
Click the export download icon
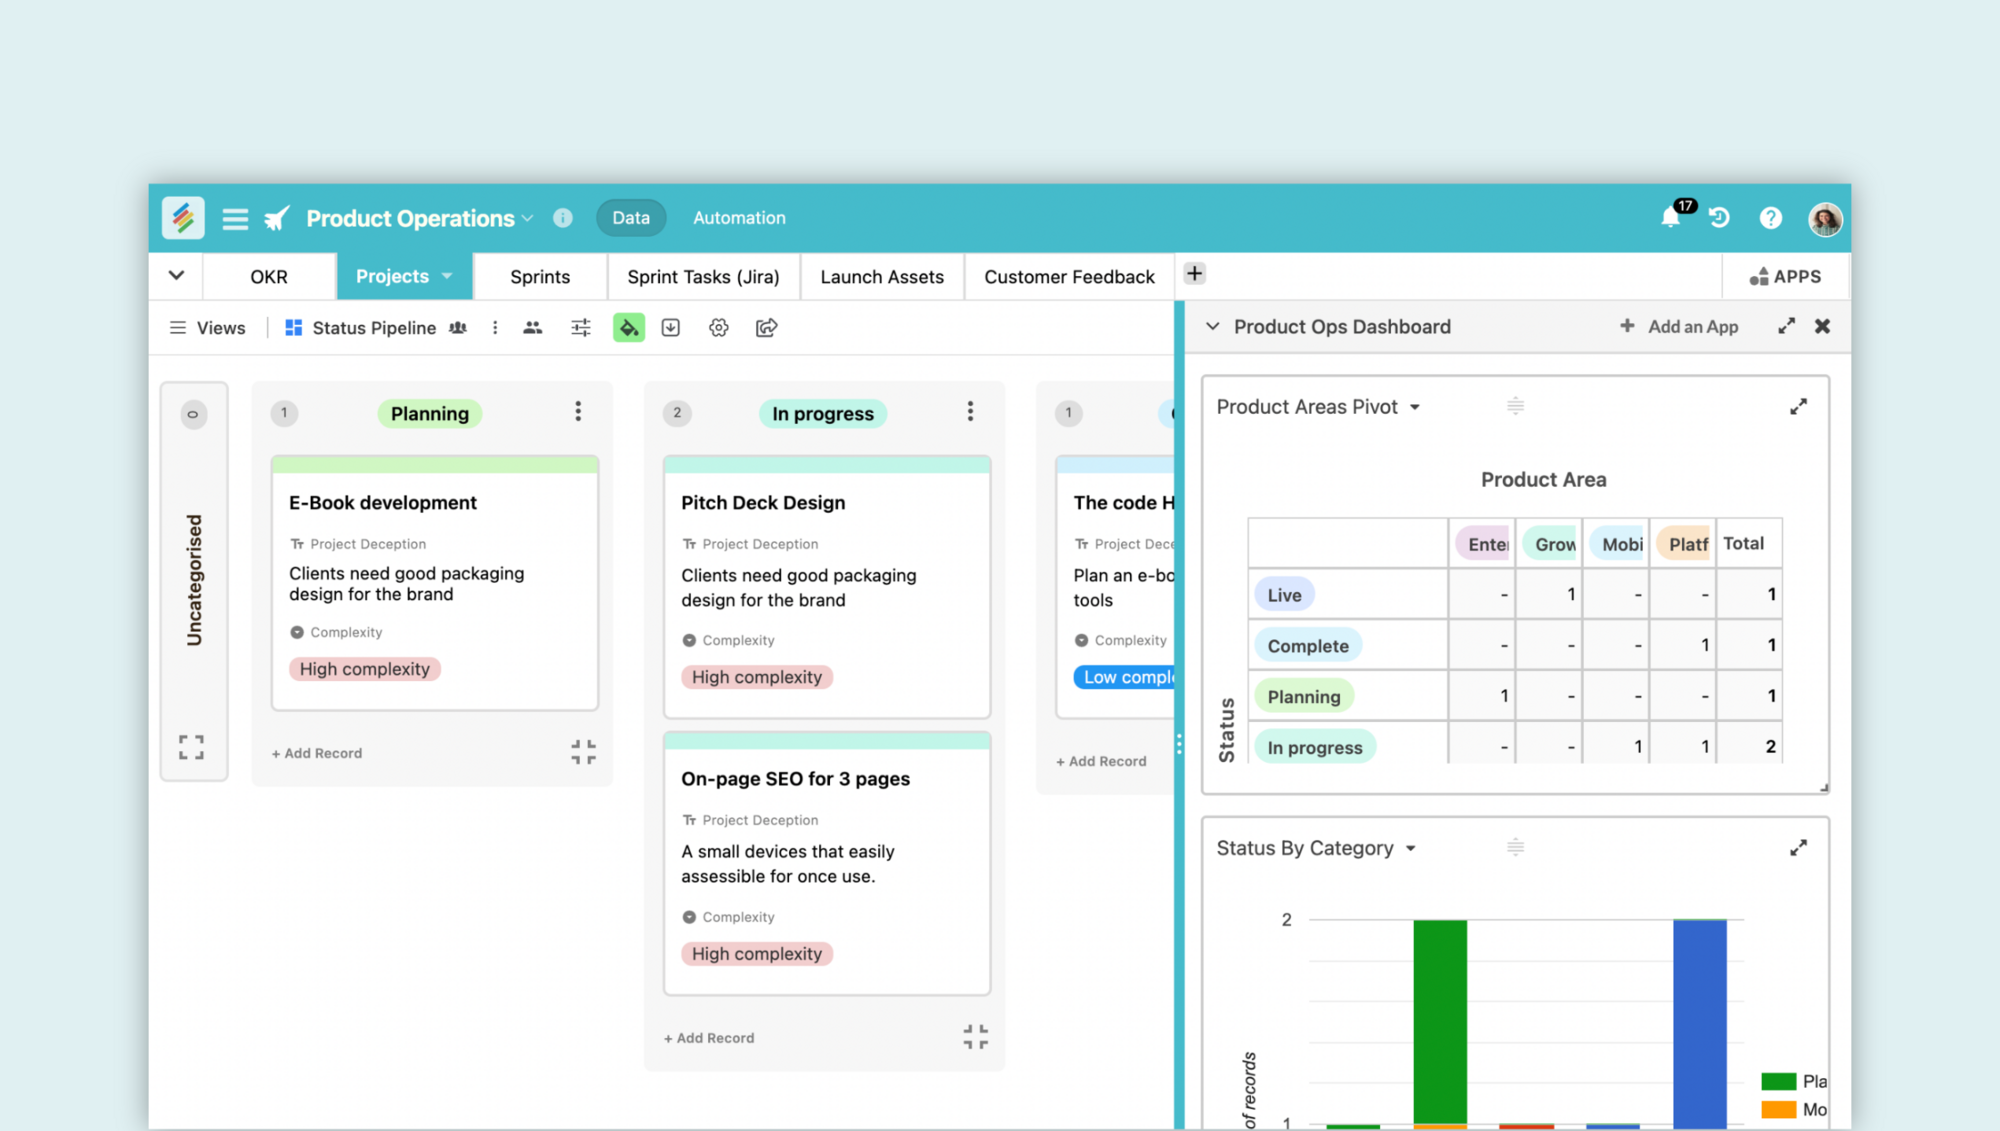pyautogui.click(x=670, y=327)
